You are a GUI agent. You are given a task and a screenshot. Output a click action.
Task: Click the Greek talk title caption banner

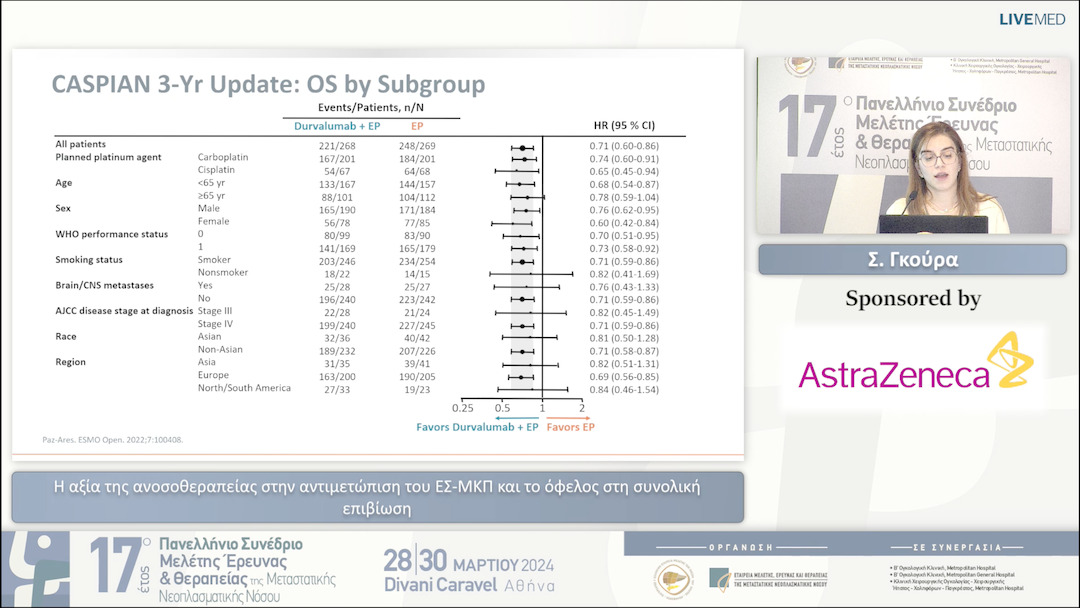[x=377, y=497]
